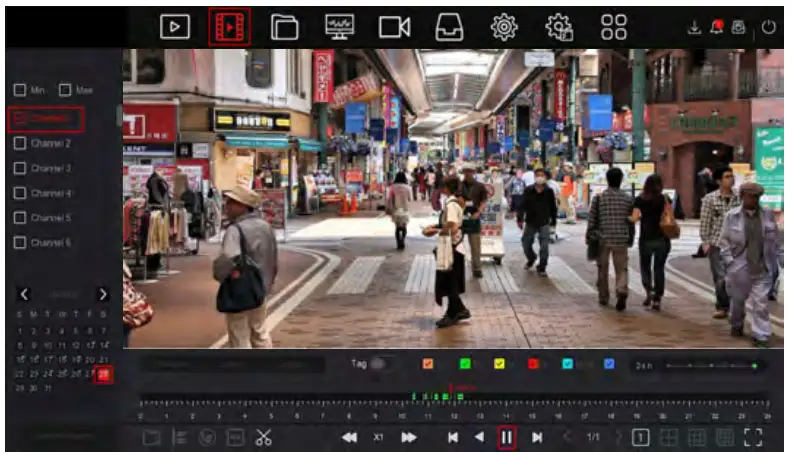Click the system settings gear icon
This screenshot has width=792, height=455.
pyautogui.click(x=504, y=27)
